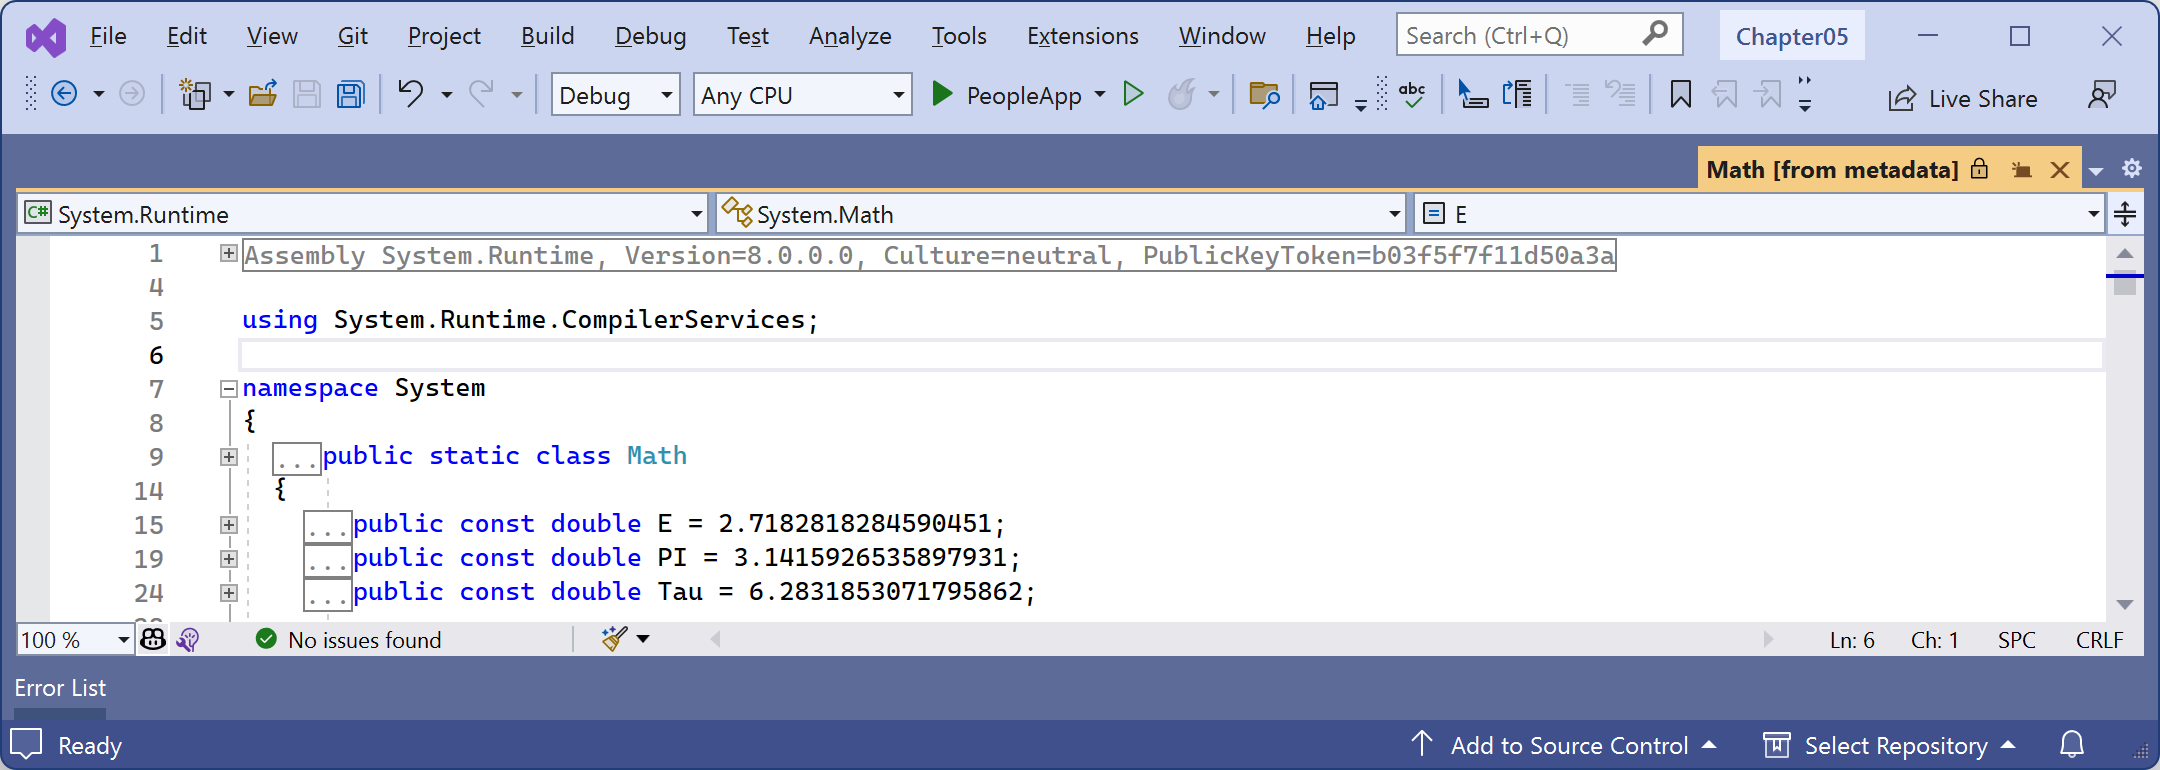The image size is (2160, 770).
Task: Open the Analyze menu
Action: pos(850,36)
